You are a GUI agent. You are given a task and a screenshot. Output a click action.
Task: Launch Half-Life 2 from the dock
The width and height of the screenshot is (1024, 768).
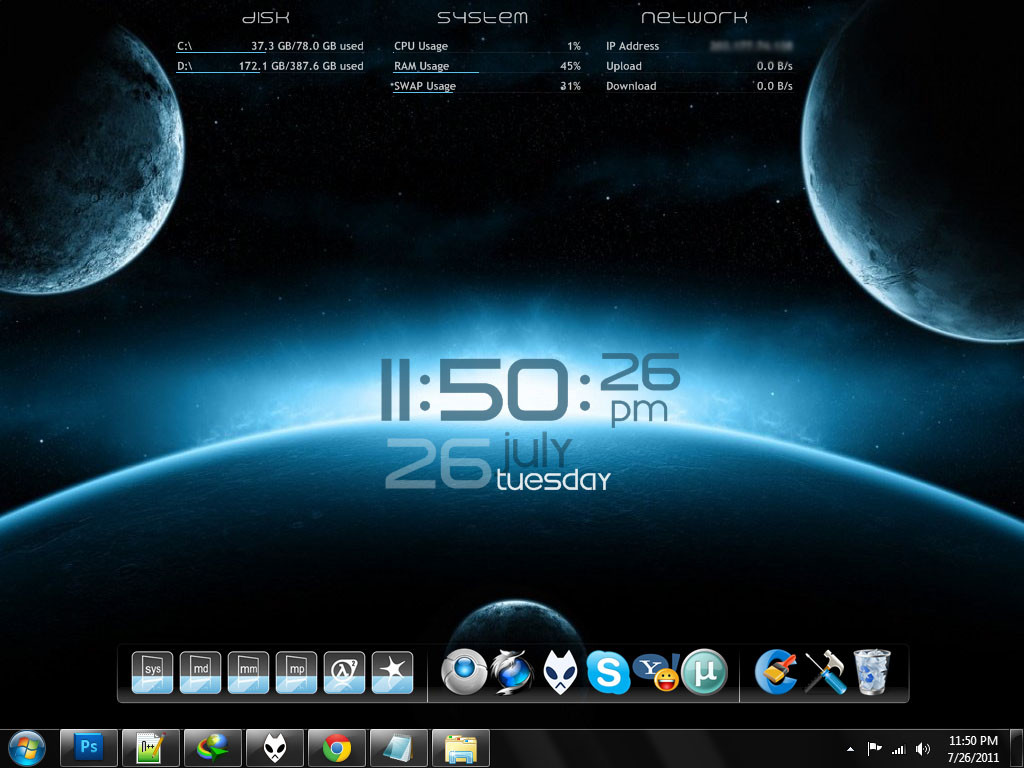[344, 672]
